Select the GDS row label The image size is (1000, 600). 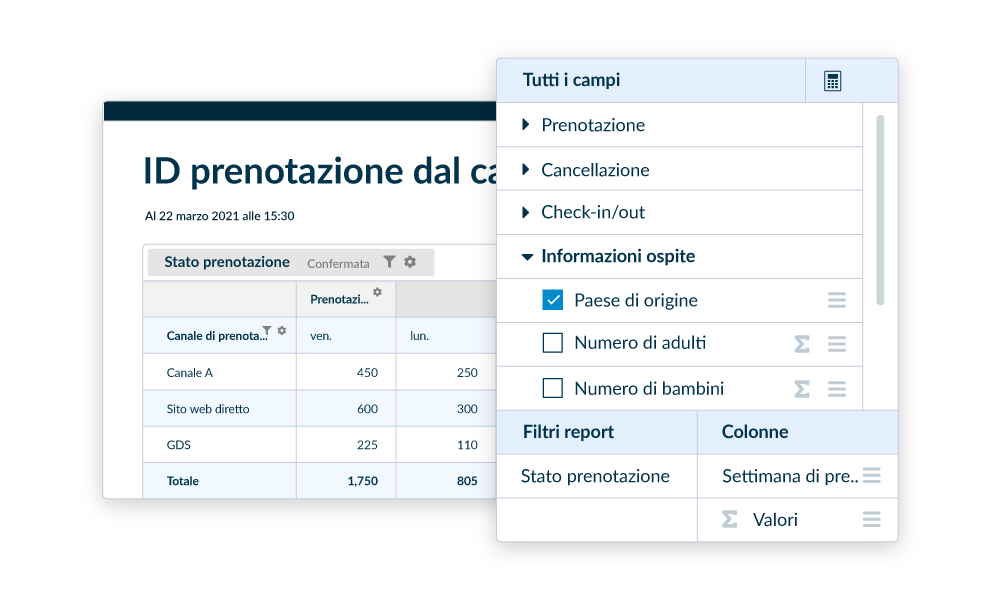coord(179,444)
